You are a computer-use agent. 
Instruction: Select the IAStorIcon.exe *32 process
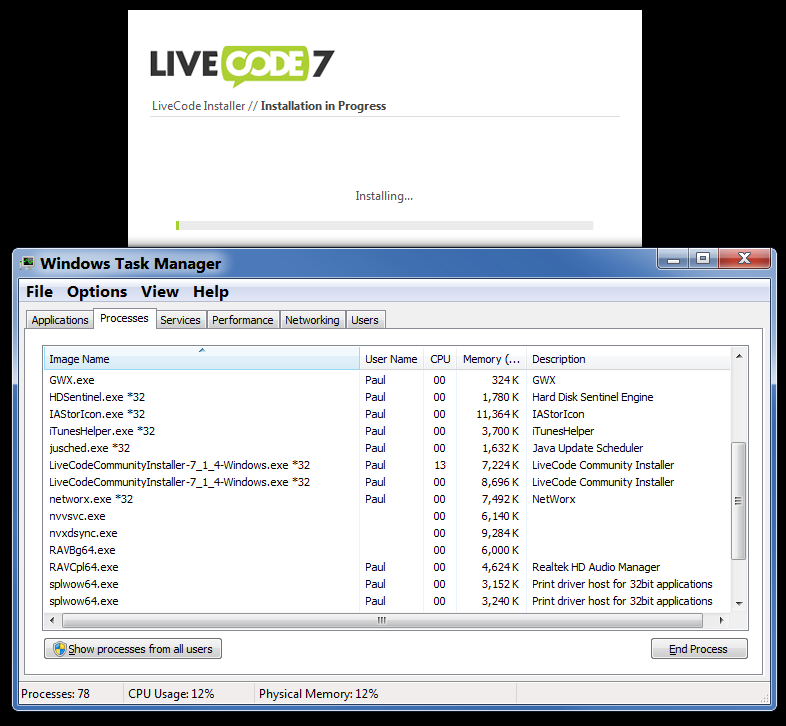click(387, 414)
